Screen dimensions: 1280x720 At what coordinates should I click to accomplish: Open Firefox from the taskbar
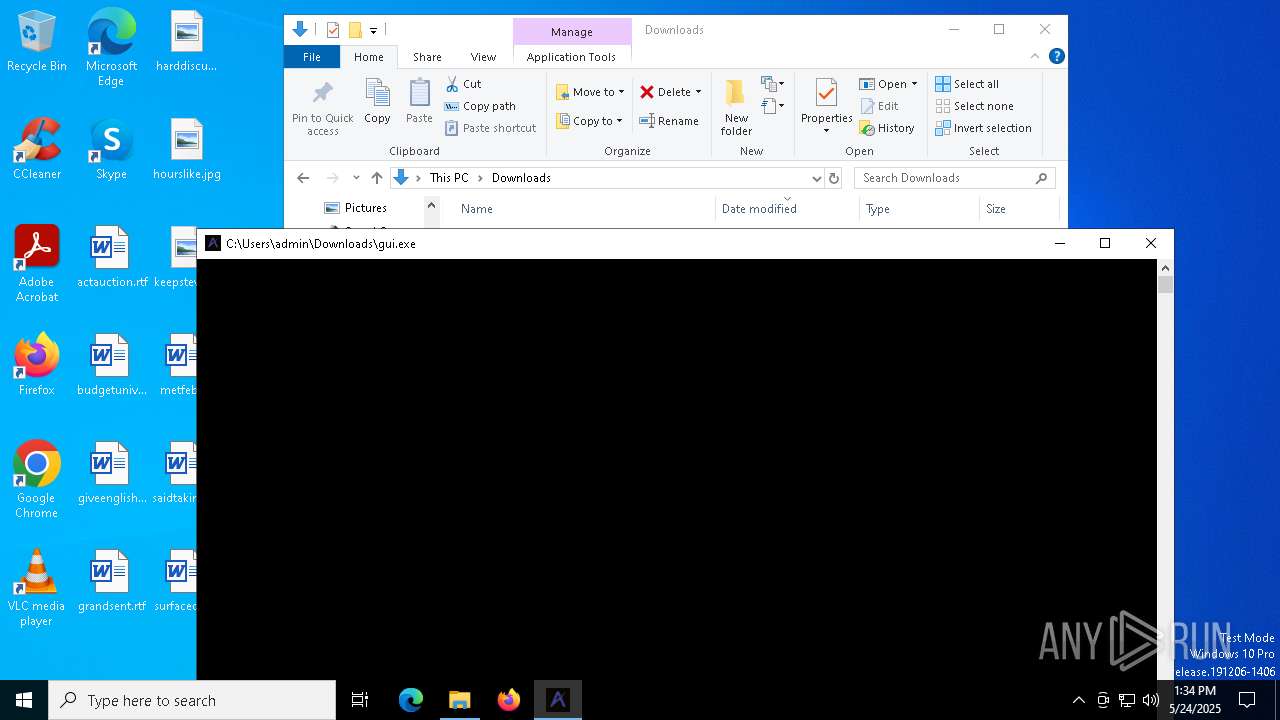[509, 700]
